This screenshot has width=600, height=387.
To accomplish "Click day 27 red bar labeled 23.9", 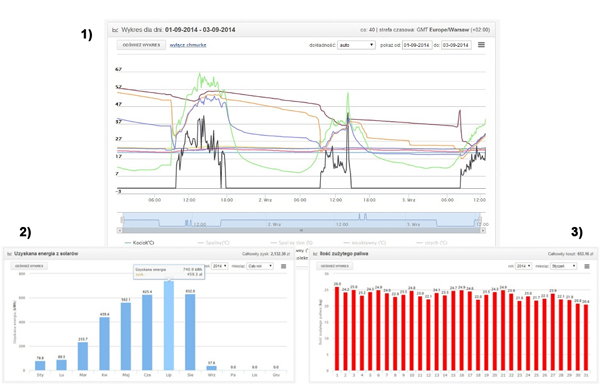I will (x=553, y=332).
